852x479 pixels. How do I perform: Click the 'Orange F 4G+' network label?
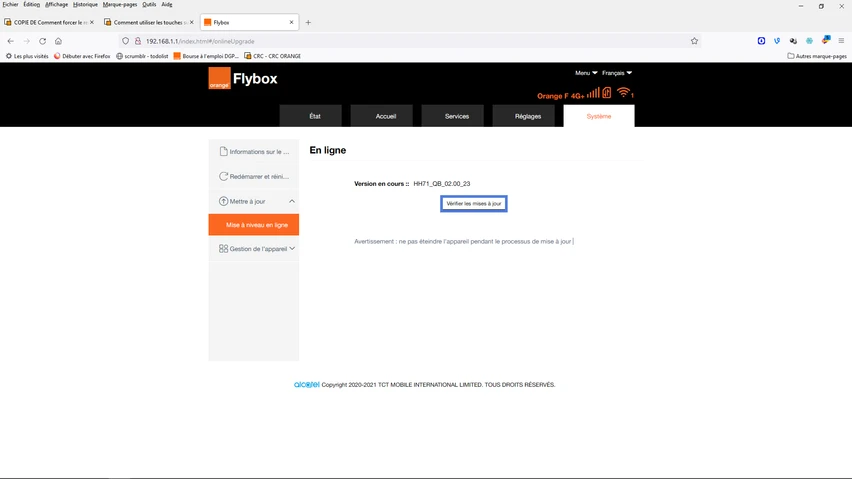click(561, 96)
